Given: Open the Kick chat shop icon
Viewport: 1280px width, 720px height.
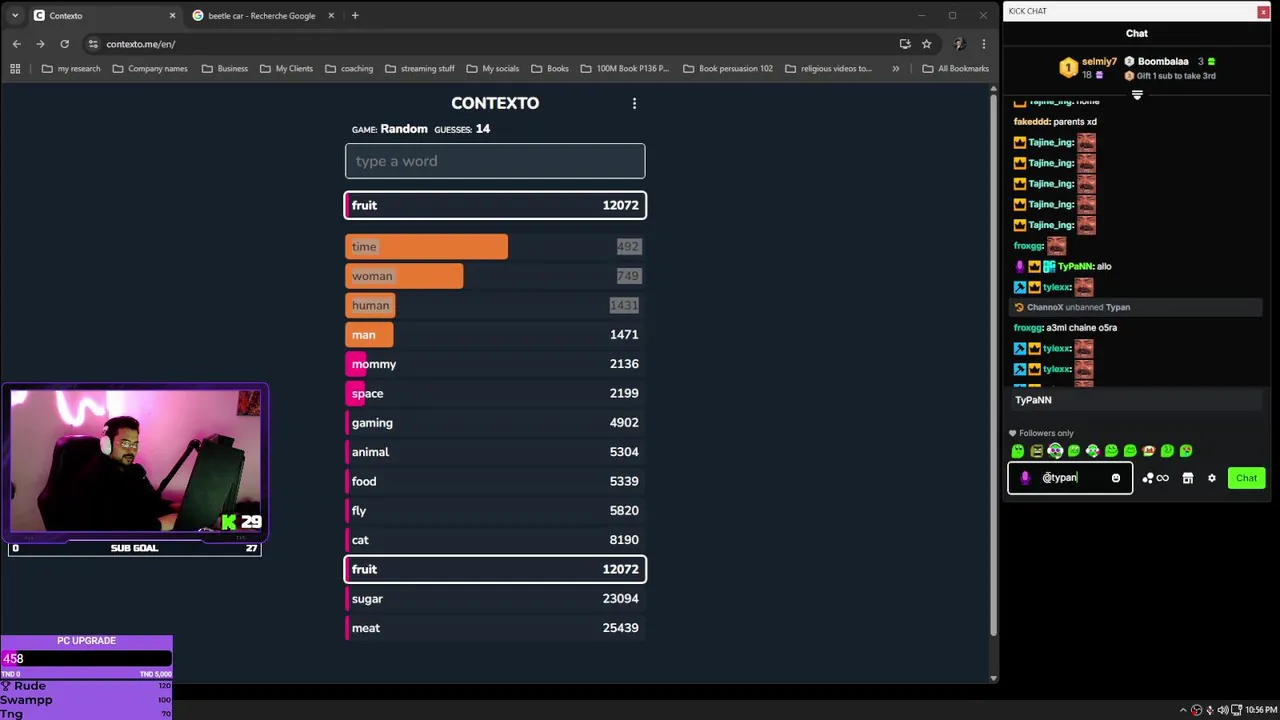Looking at the screenshot, I should 1188,478.
